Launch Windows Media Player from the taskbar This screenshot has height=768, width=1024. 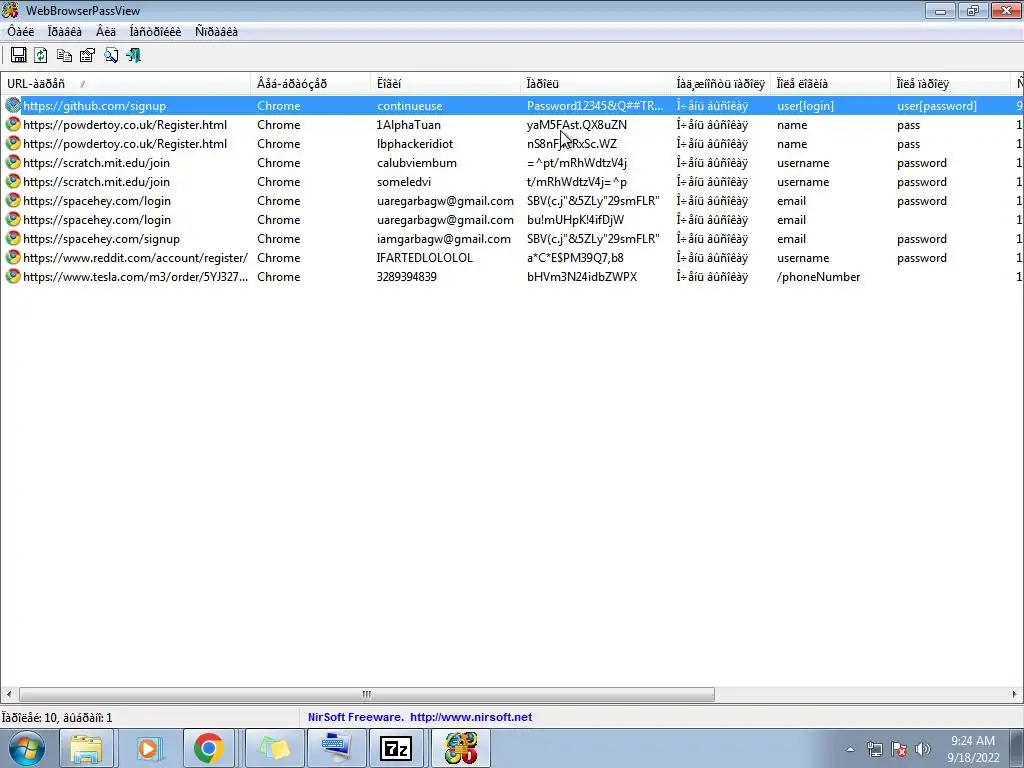[x=148, y=748]
